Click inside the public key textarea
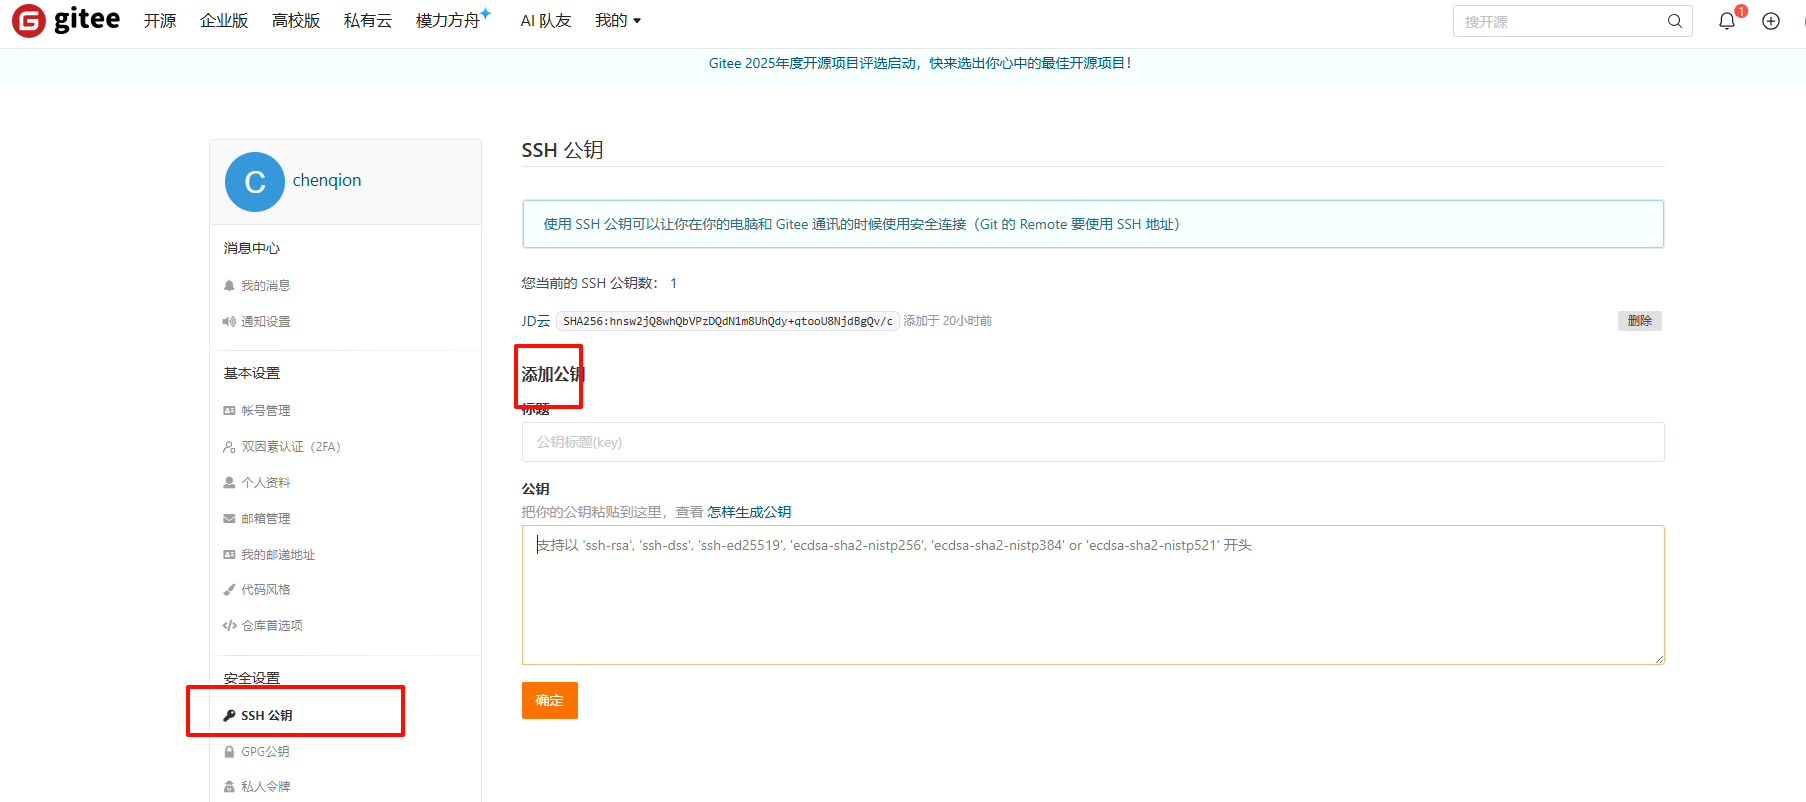The image size is (1806, 802). (1092, 600)
